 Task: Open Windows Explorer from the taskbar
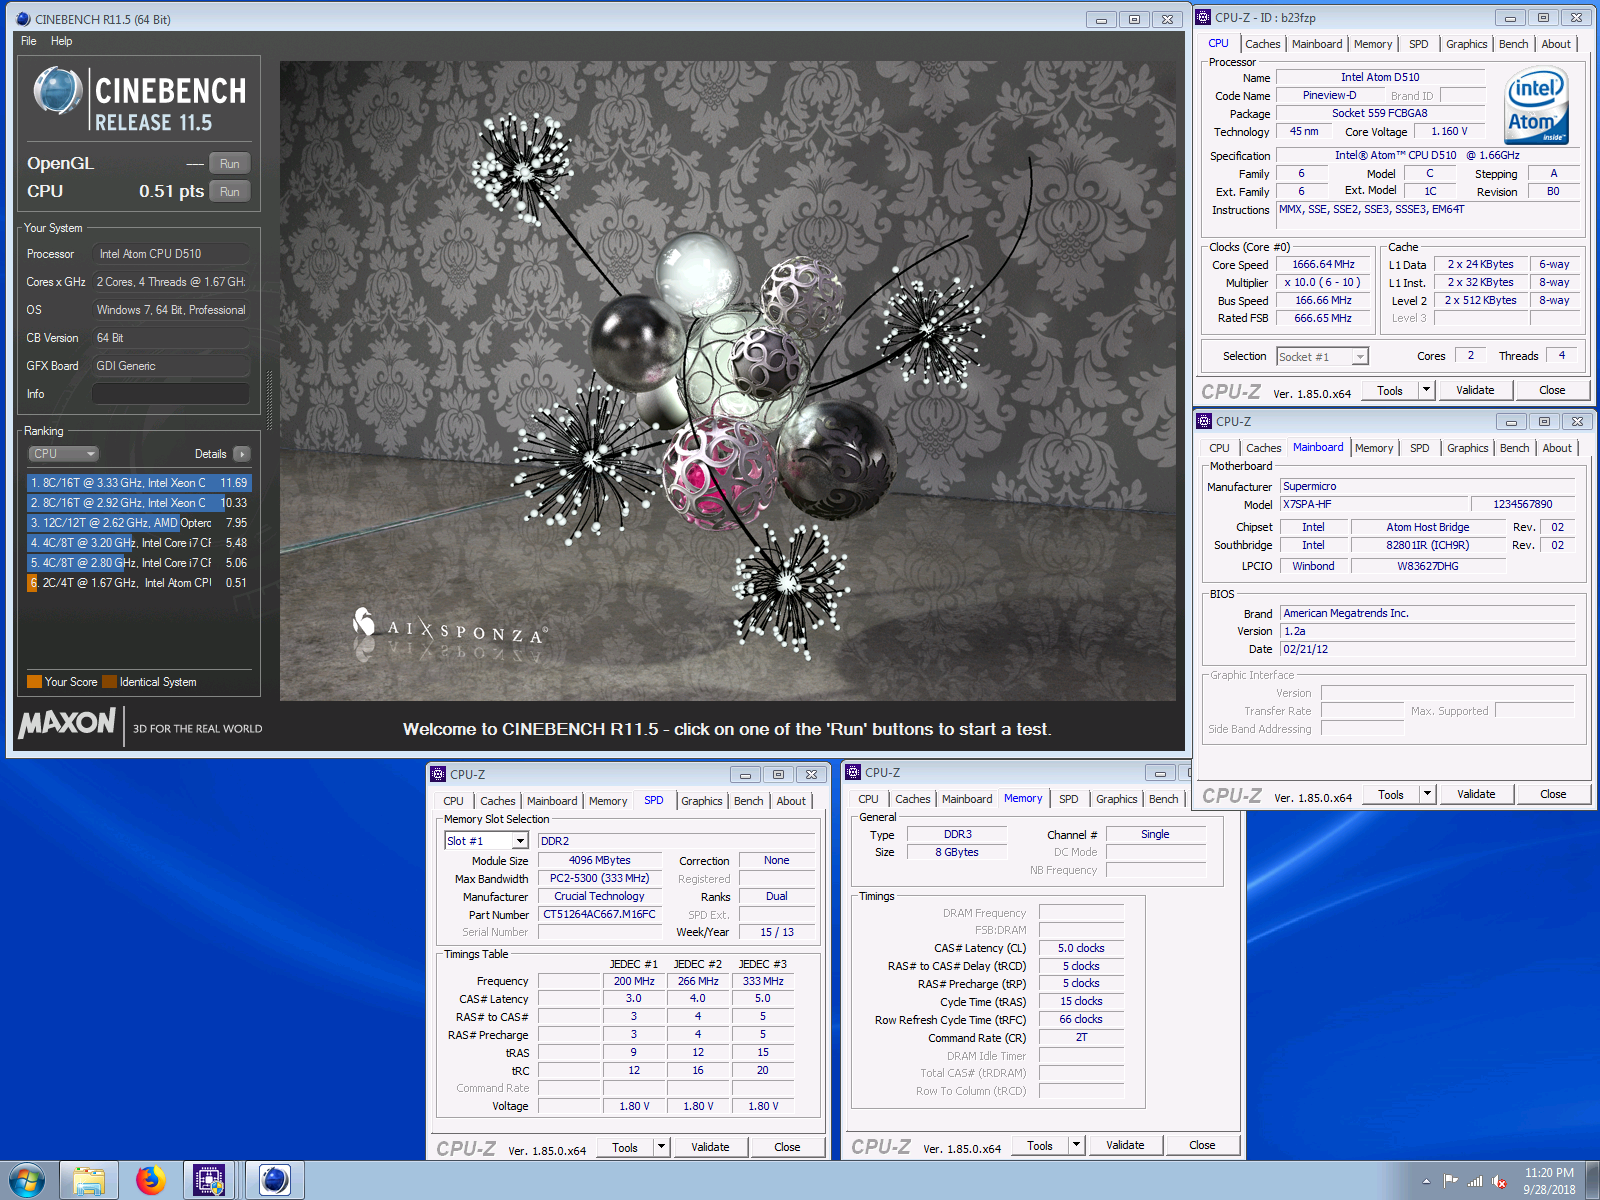pos(89,1181)
